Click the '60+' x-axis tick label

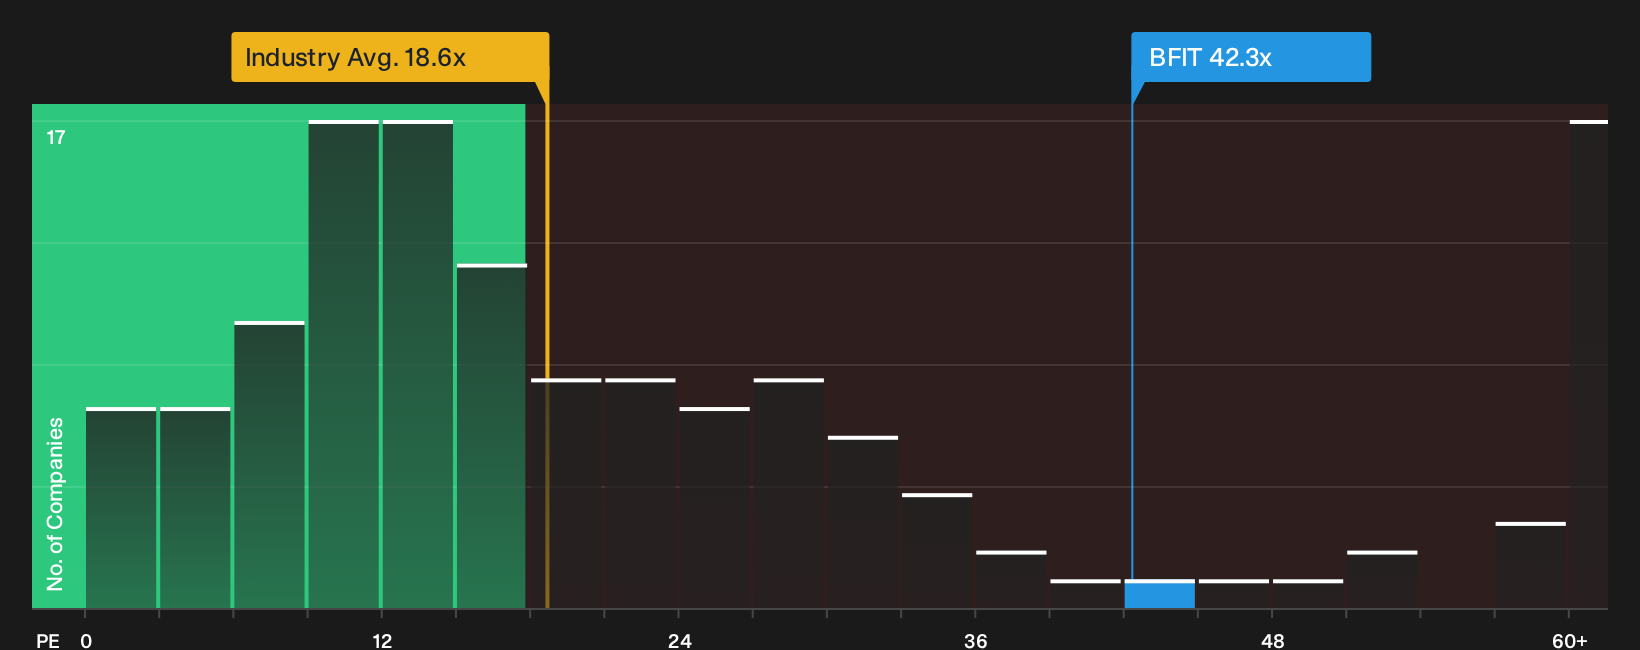1569,640
